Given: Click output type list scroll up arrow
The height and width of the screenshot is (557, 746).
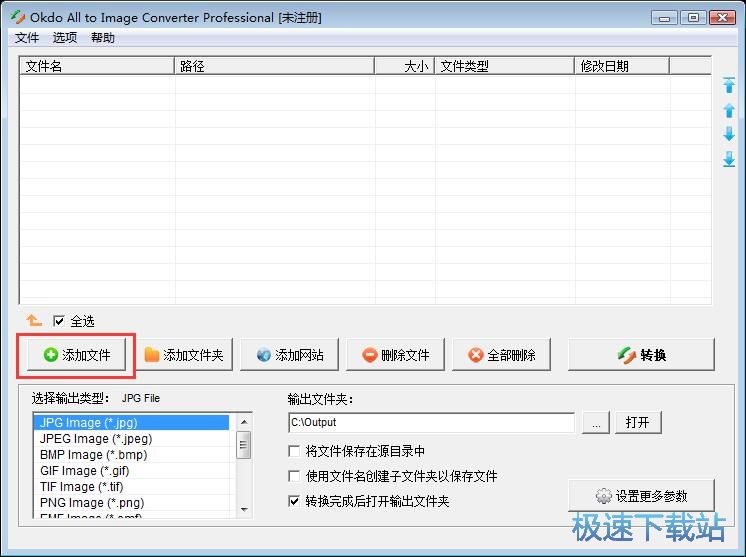Looking at the screenshot, I should tap(244, 422).
